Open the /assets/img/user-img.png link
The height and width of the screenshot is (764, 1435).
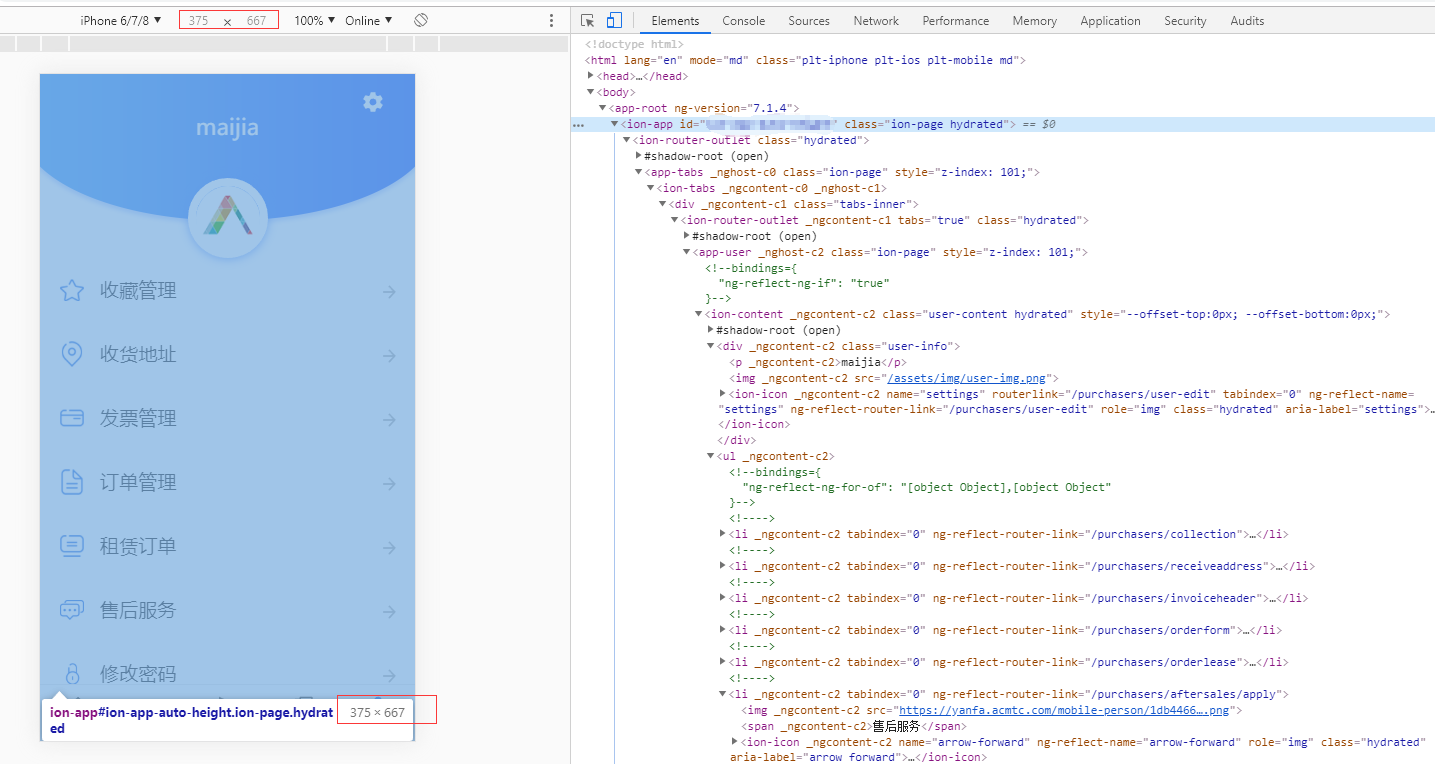tap(966, 378)
